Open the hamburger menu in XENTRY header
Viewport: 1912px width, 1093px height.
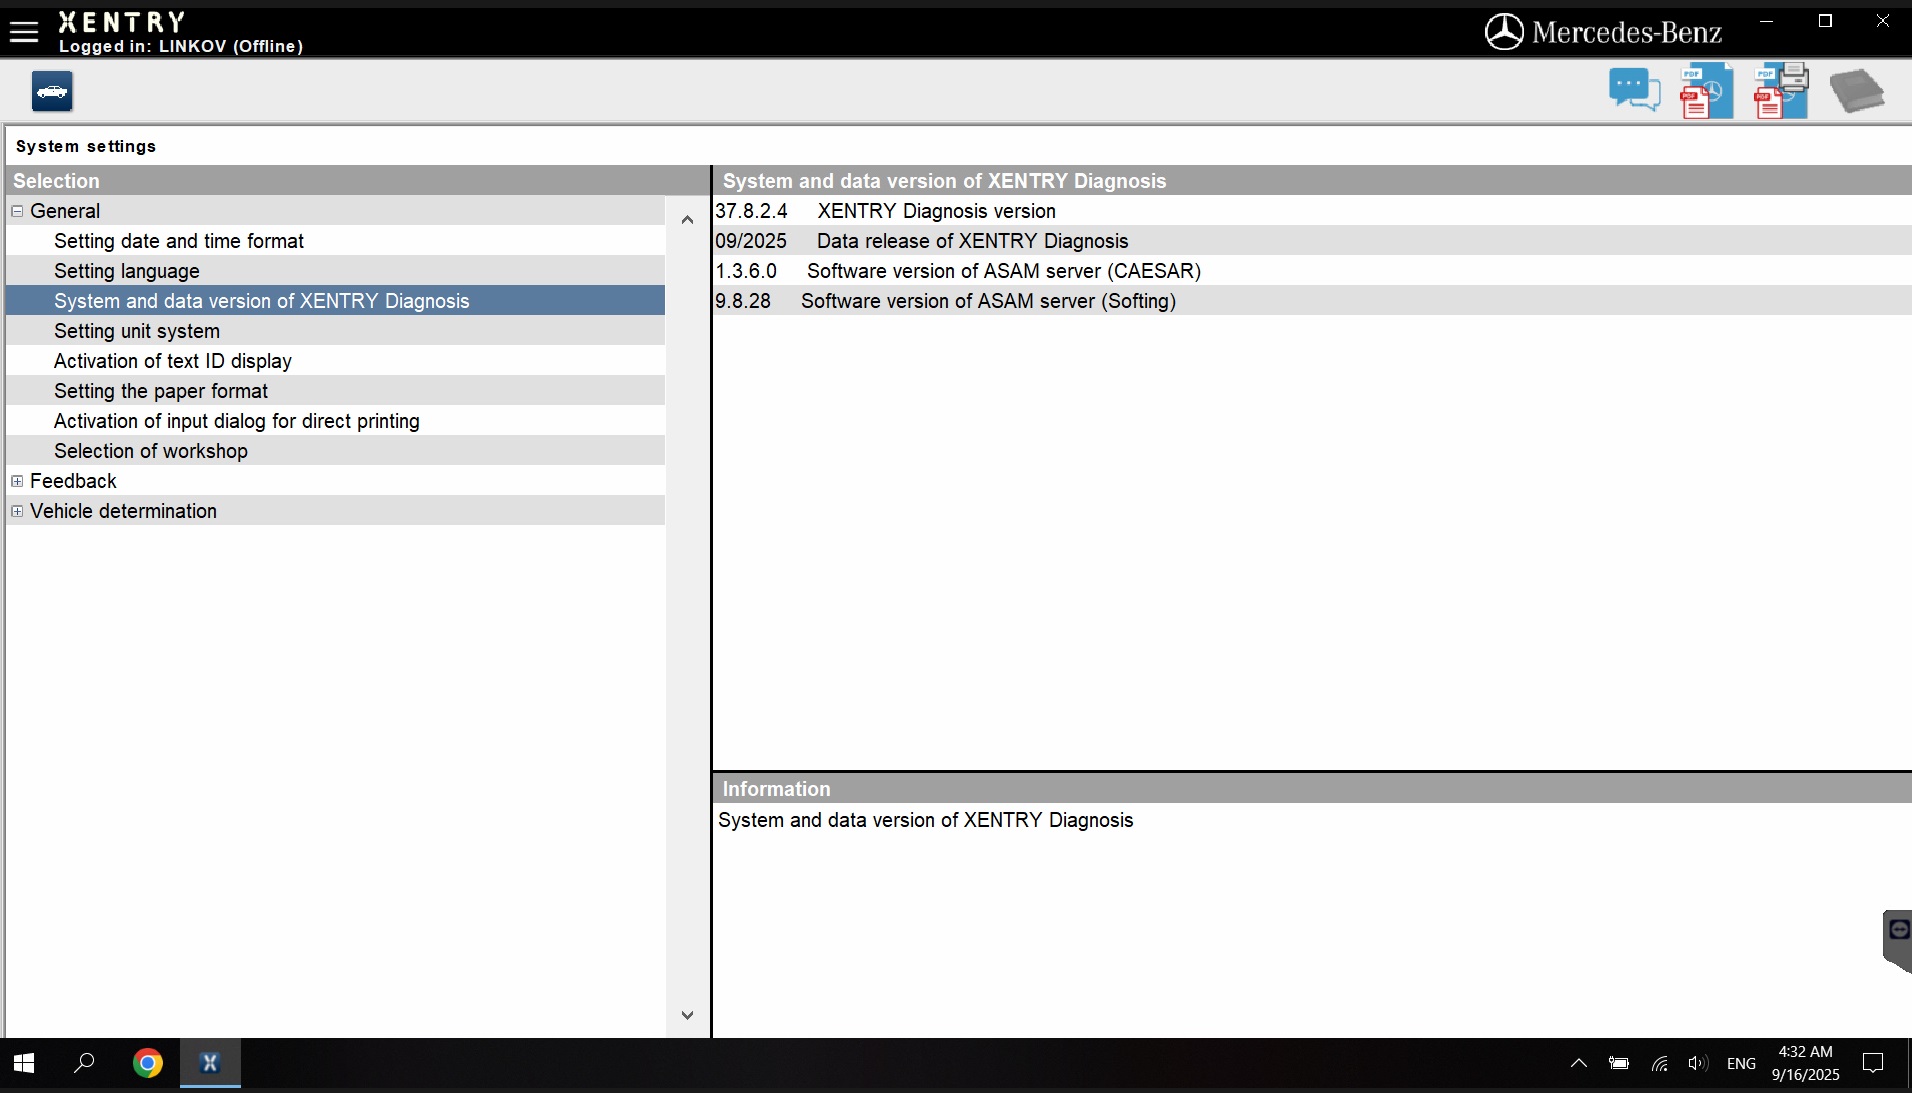(24, 32)
